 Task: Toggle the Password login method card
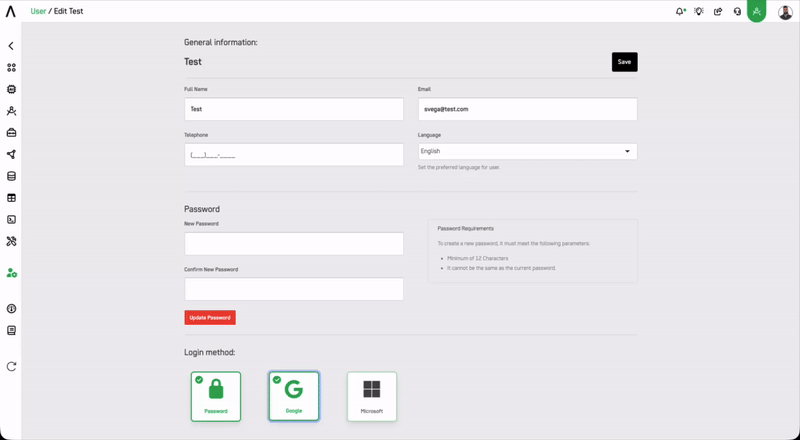coord(216,397)
